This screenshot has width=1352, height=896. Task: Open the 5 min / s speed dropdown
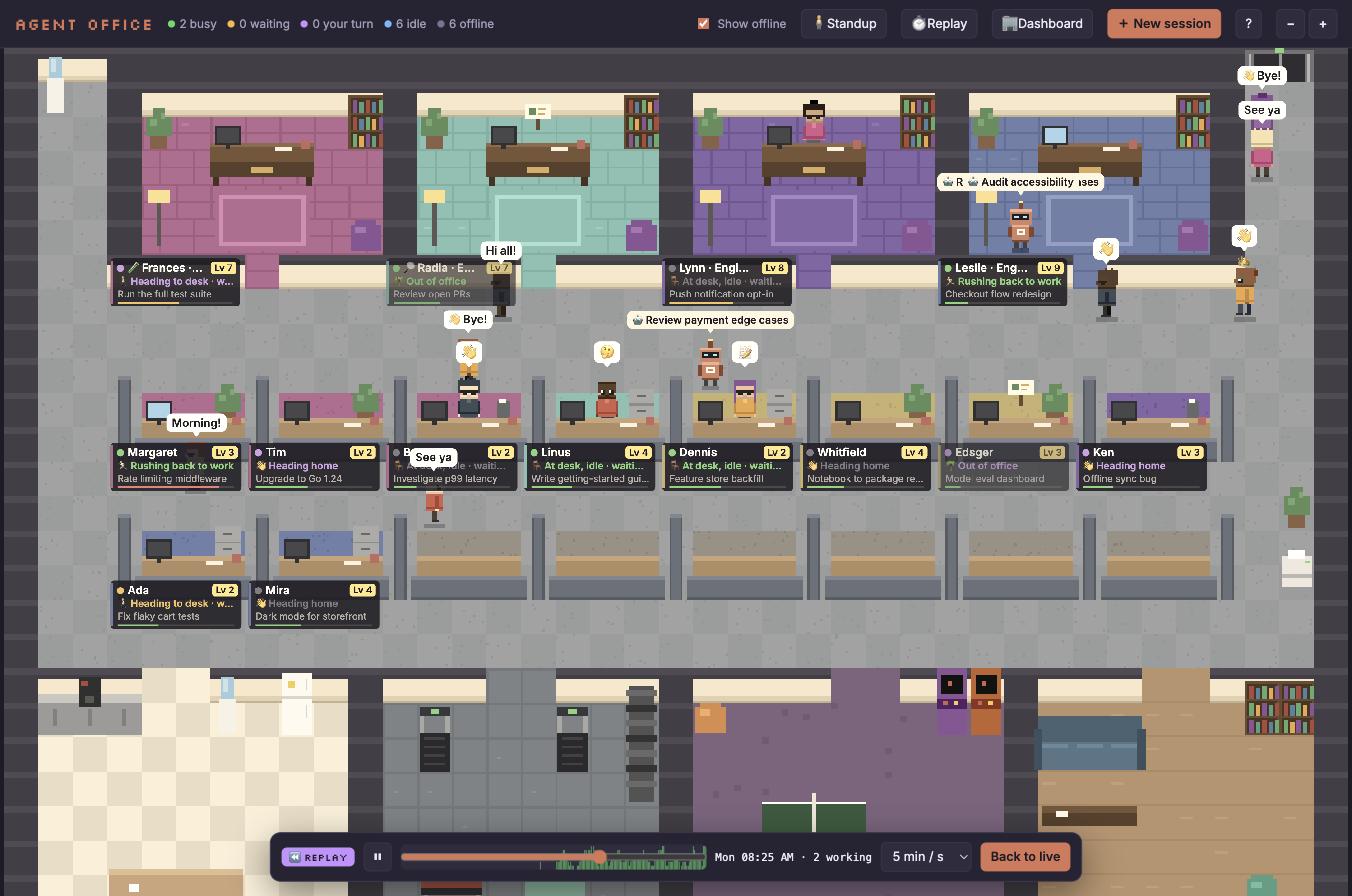[x=926, y=857]
